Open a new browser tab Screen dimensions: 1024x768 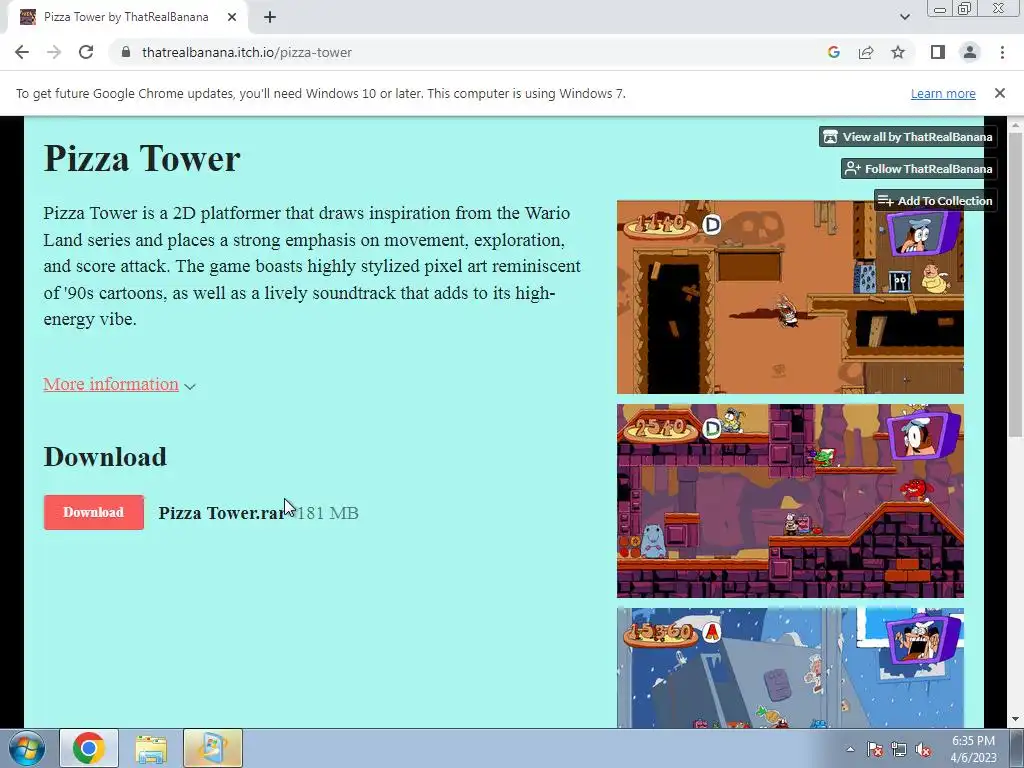click(270, 17)
